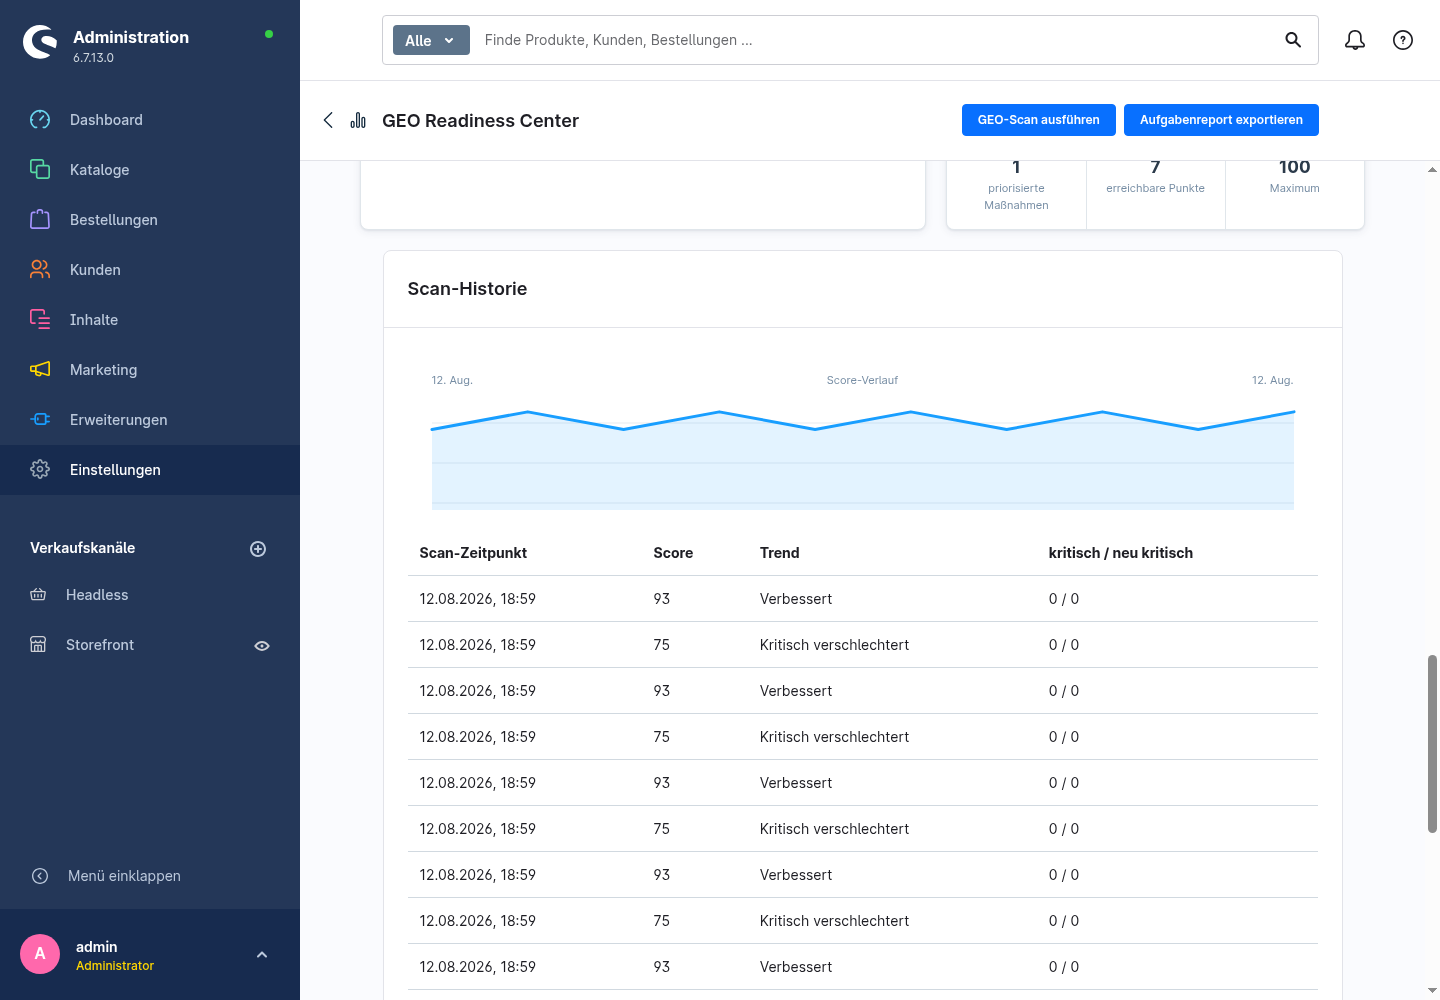The width and height of the screenshot is (1440, 1000).
Task: Click the GEO Readiness bar chart icon
Action: (x=358, y=120)
